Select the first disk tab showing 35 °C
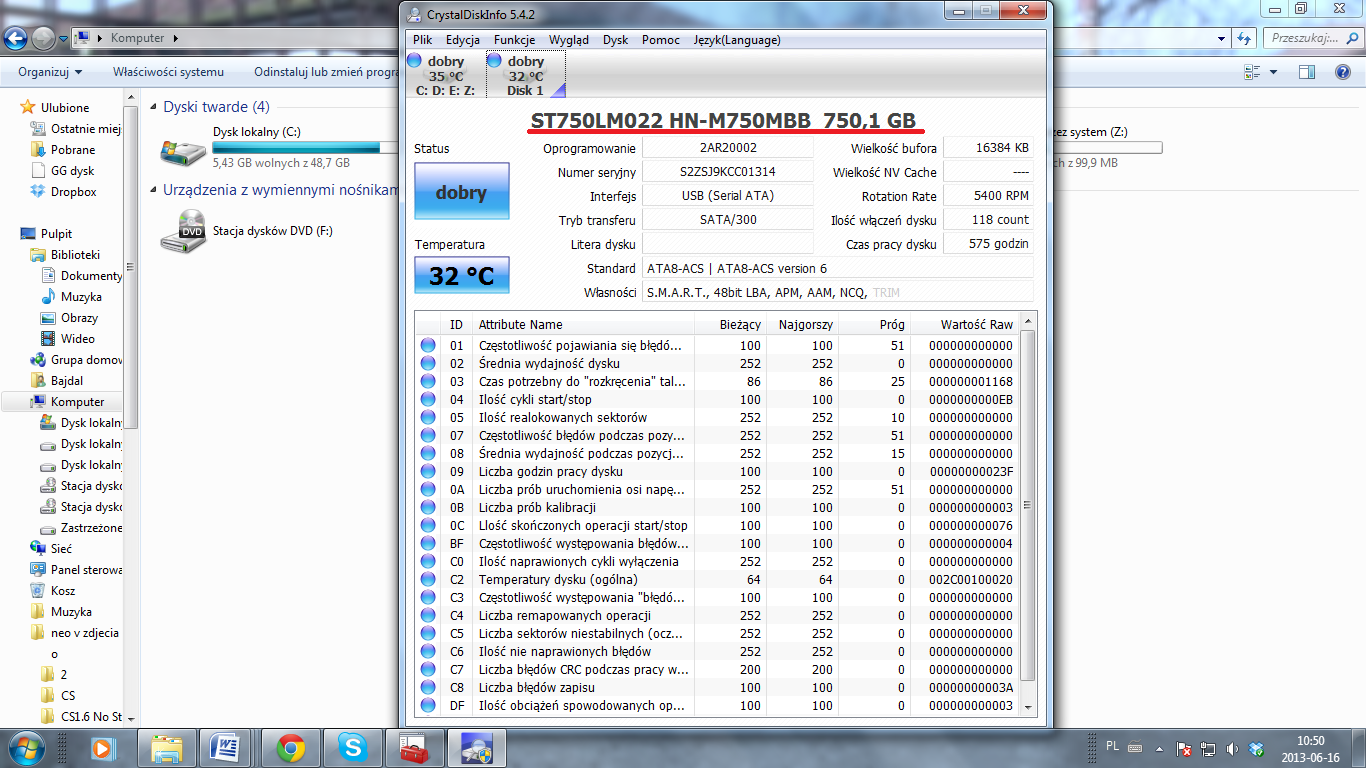 coord(445,76)
